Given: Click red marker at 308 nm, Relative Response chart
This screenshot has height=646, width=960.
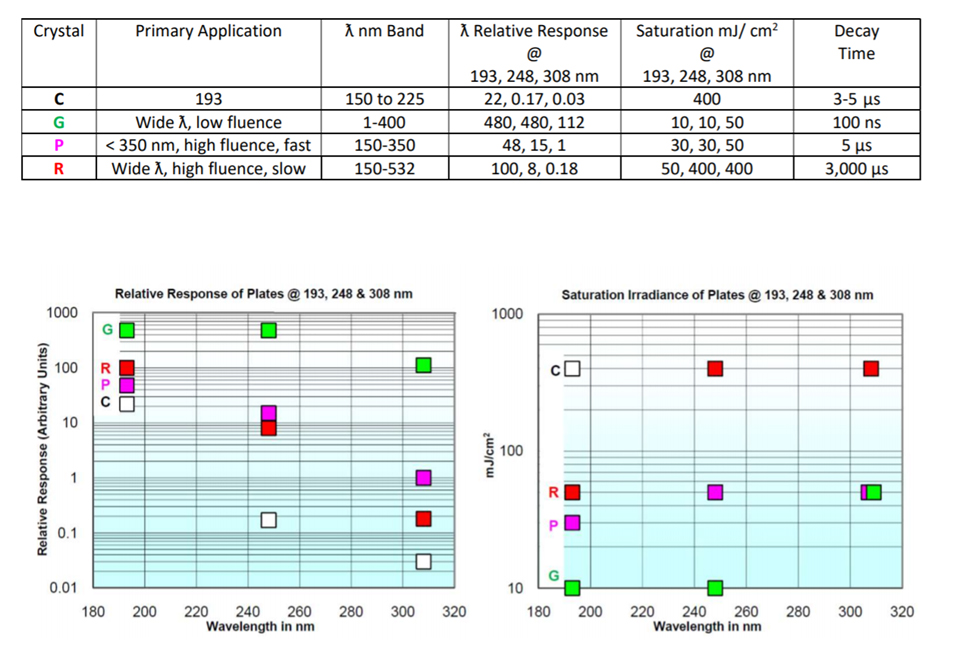Looking at the screenshot, I should click(424, 519).
